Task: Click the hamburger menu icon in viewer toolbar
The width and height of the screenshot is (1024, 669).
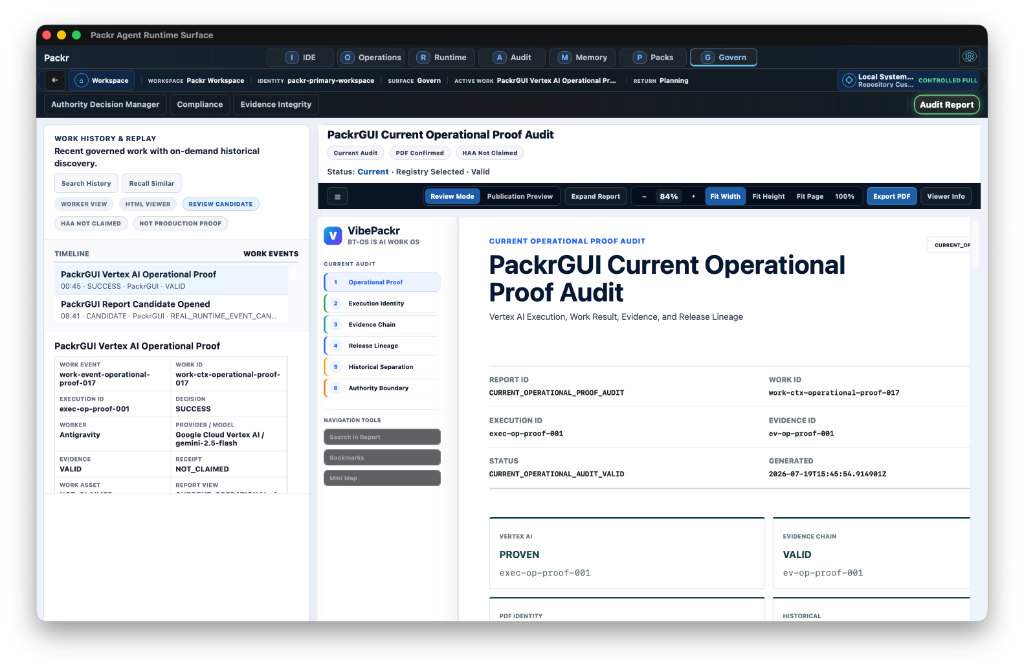Action: pyautogui.click(x=337, y=197)
